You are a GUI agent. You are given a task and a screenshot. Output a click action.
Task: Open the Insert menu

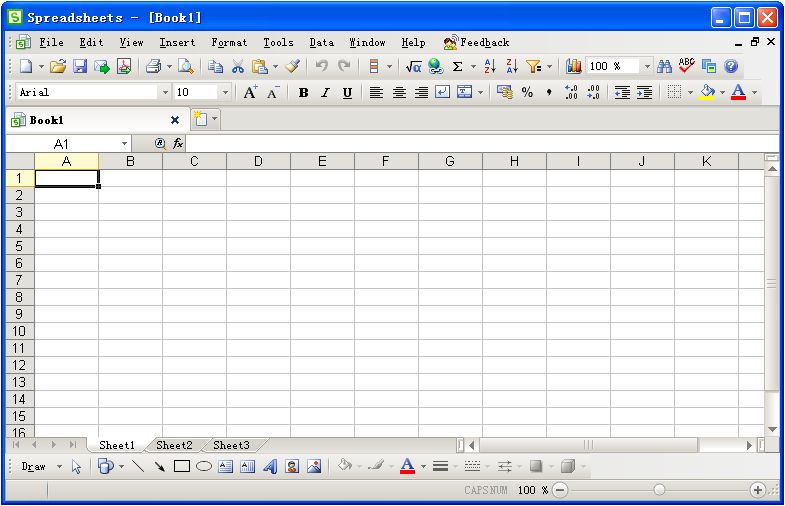(x=177, y=43)
